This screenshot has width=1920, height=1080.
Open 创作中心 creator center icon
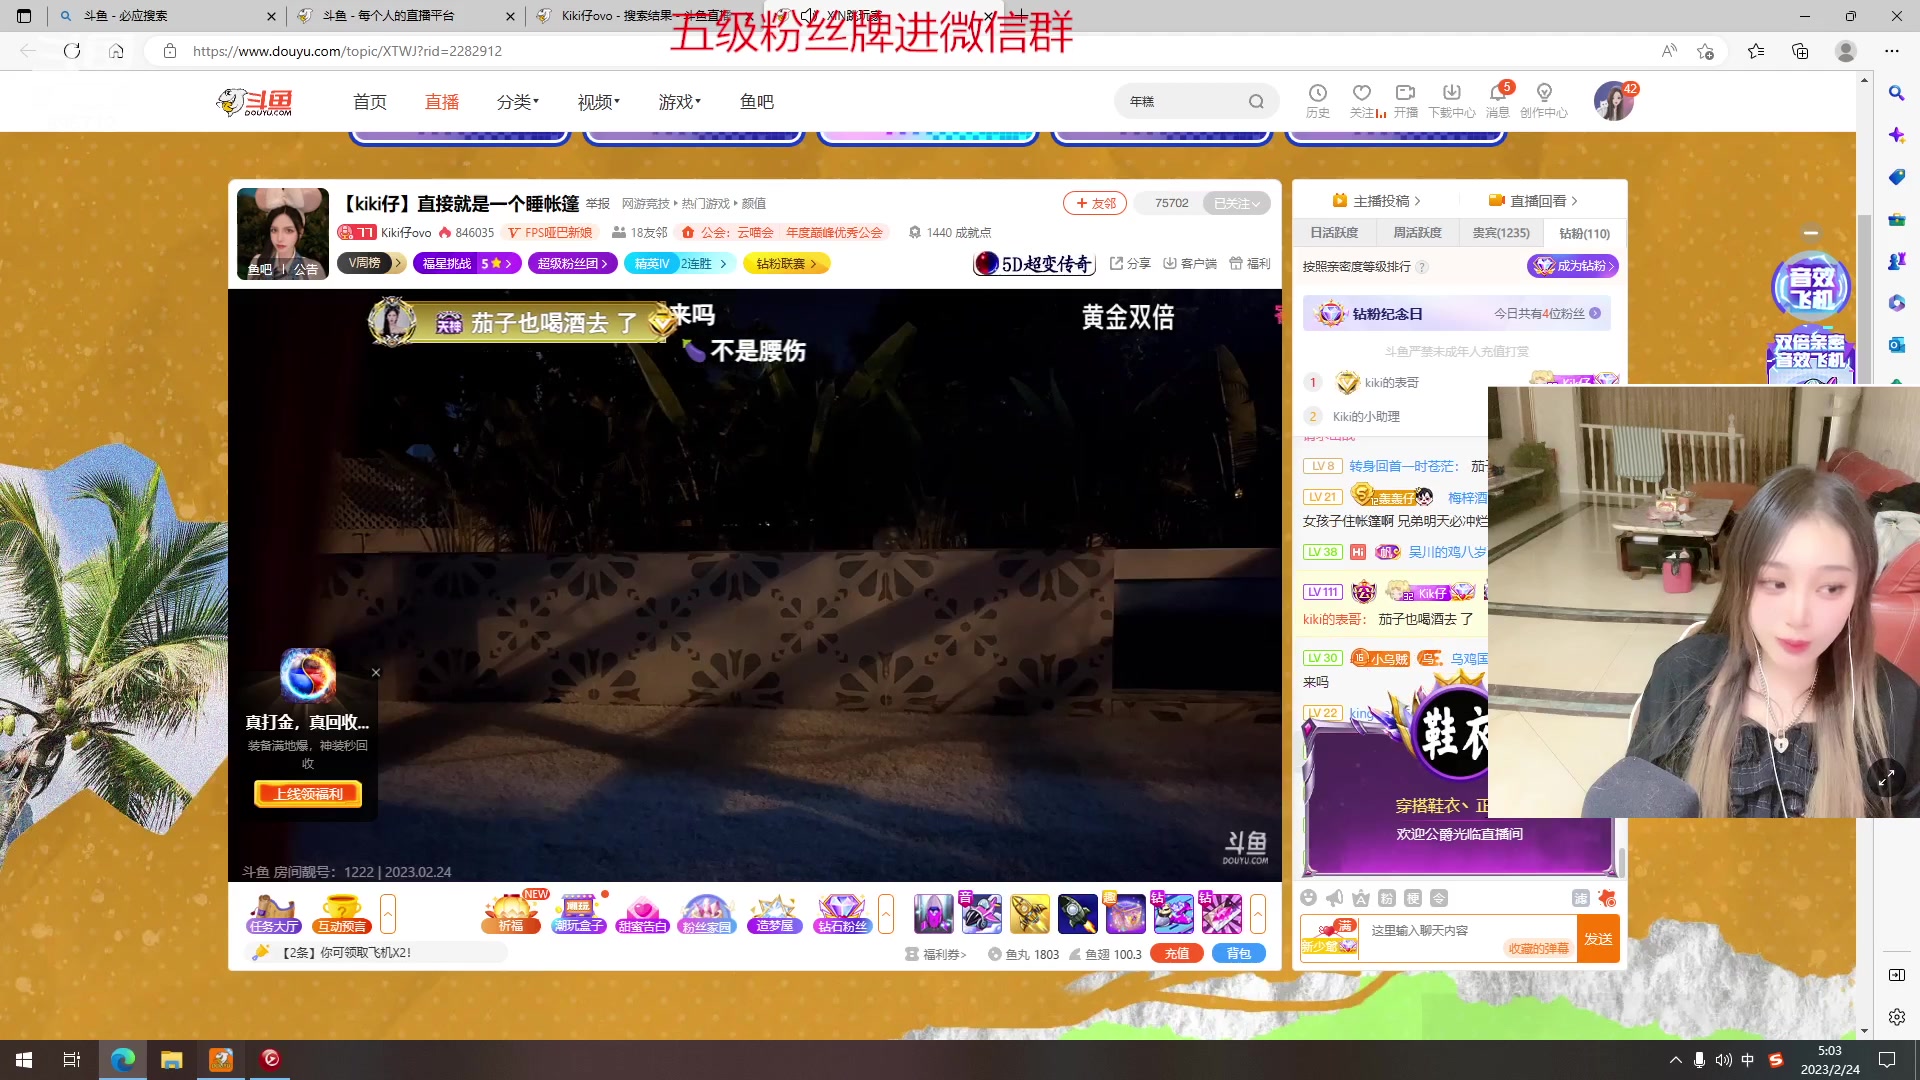click(1544, 101)
